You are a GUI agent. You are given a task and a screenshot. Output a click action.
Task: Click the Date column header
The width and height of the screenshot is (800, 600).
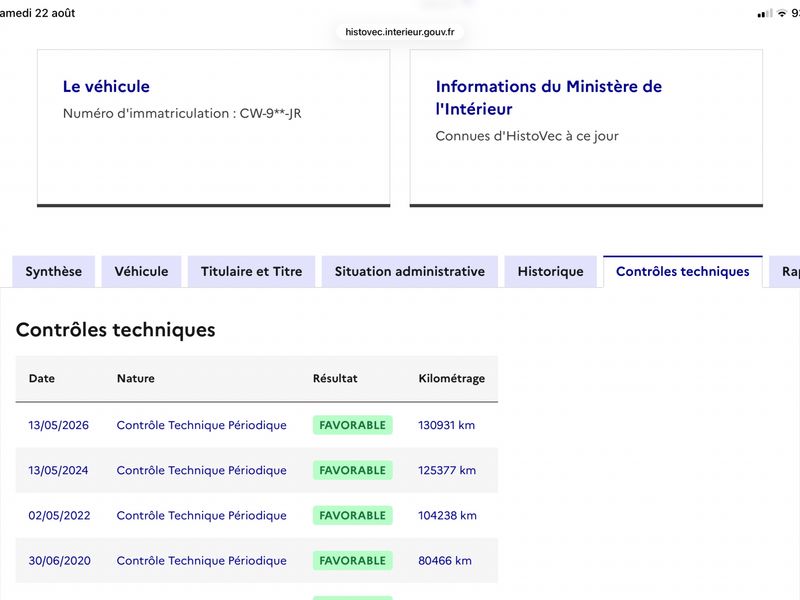coord(42,379)
